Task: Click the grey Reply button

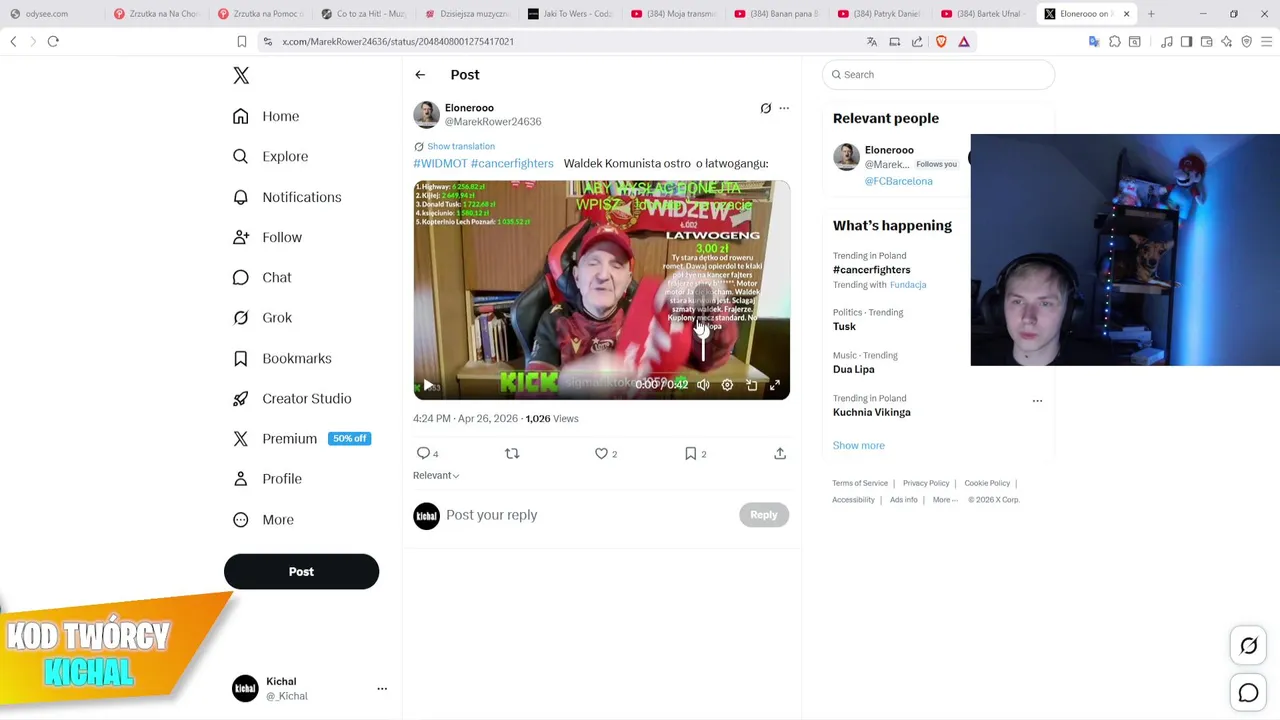Action: tap(764, 515)
